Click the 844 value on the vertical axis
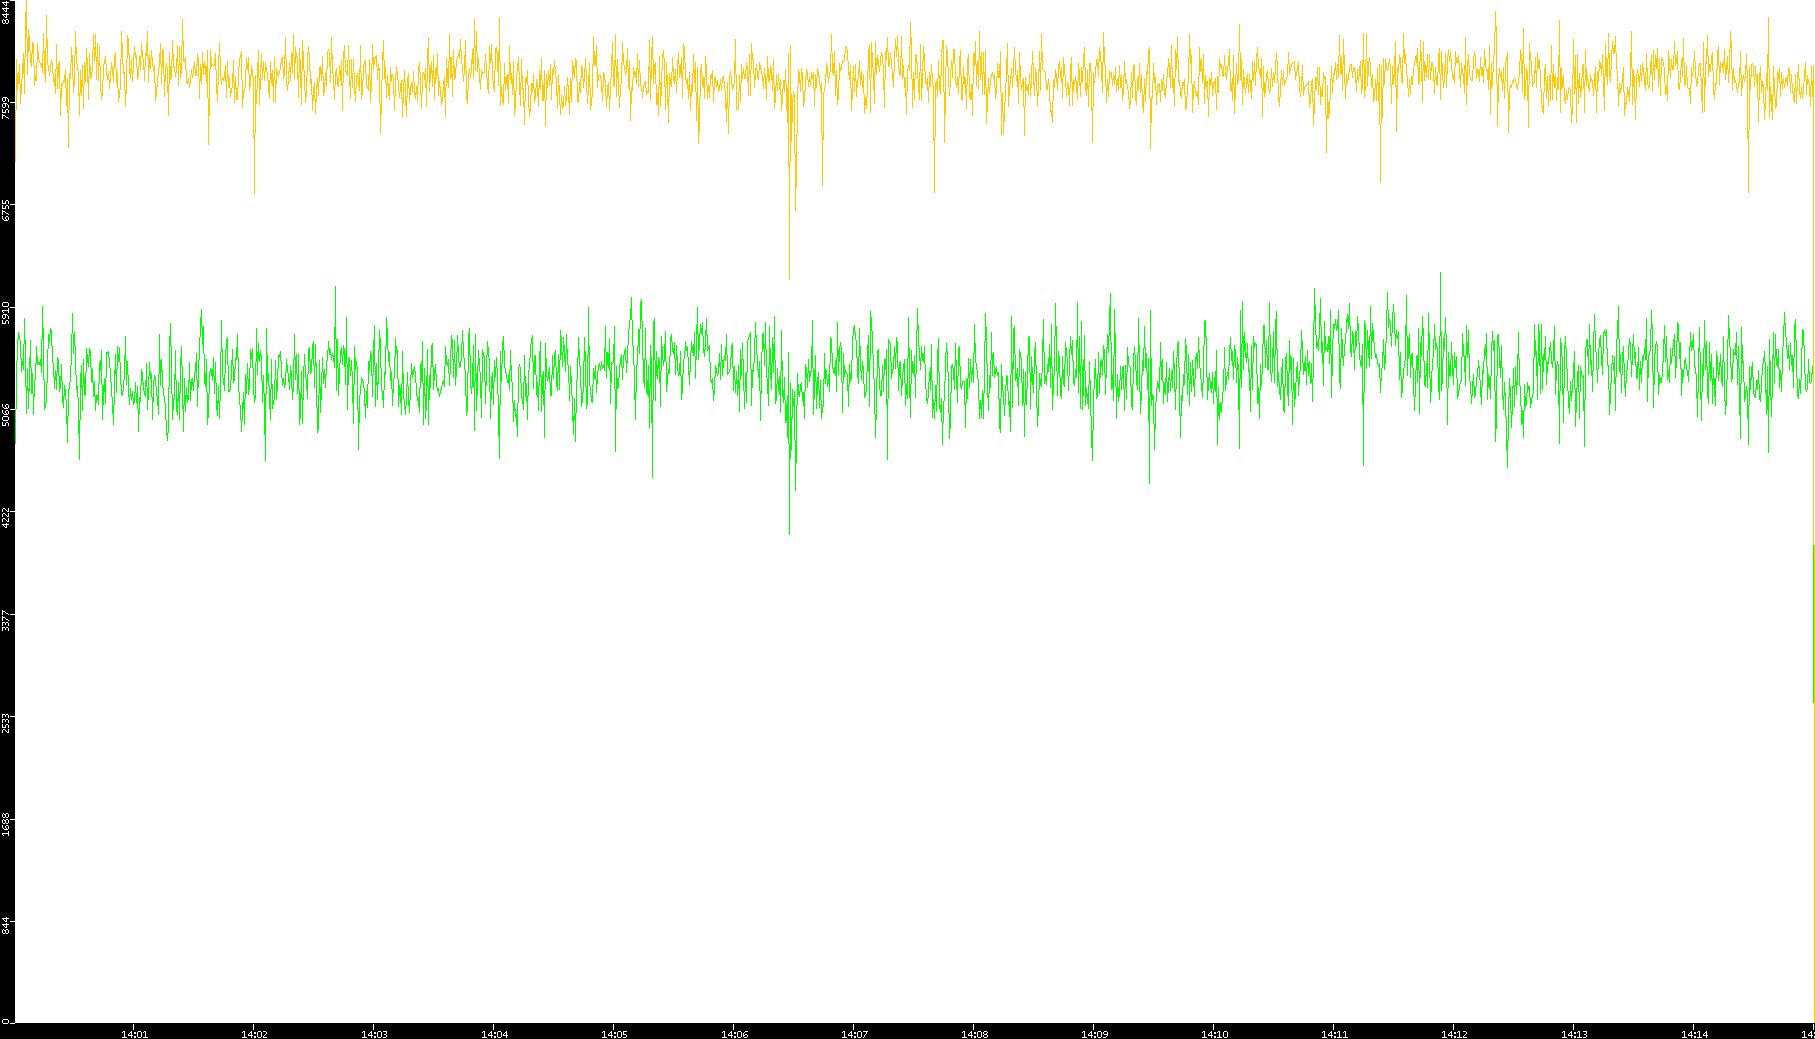This screenshot has width=1815, height=1039. pos(7,926)
